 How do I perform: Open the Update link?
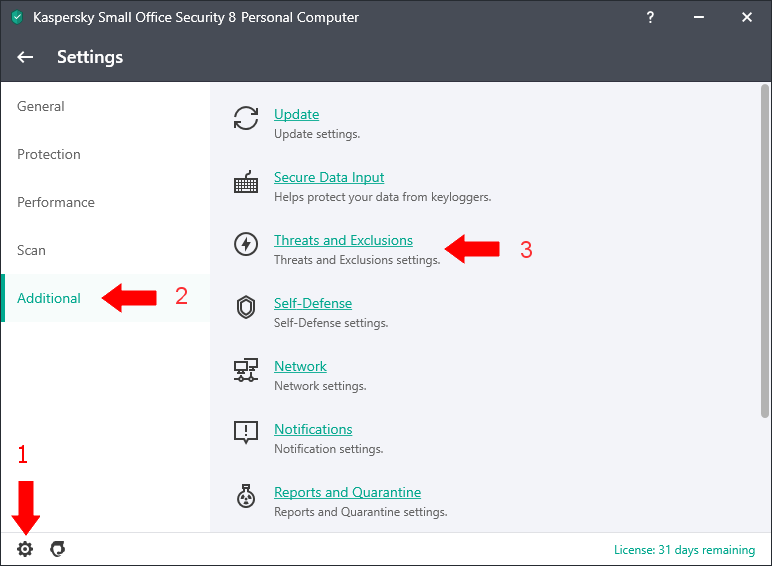pyautogui.click(x=296, y=114)
